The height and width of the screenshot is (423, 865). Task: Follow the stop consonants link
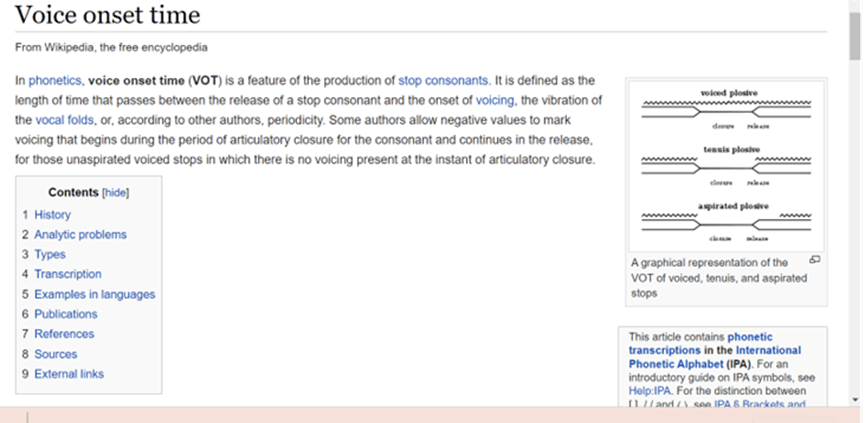(443, 81)
